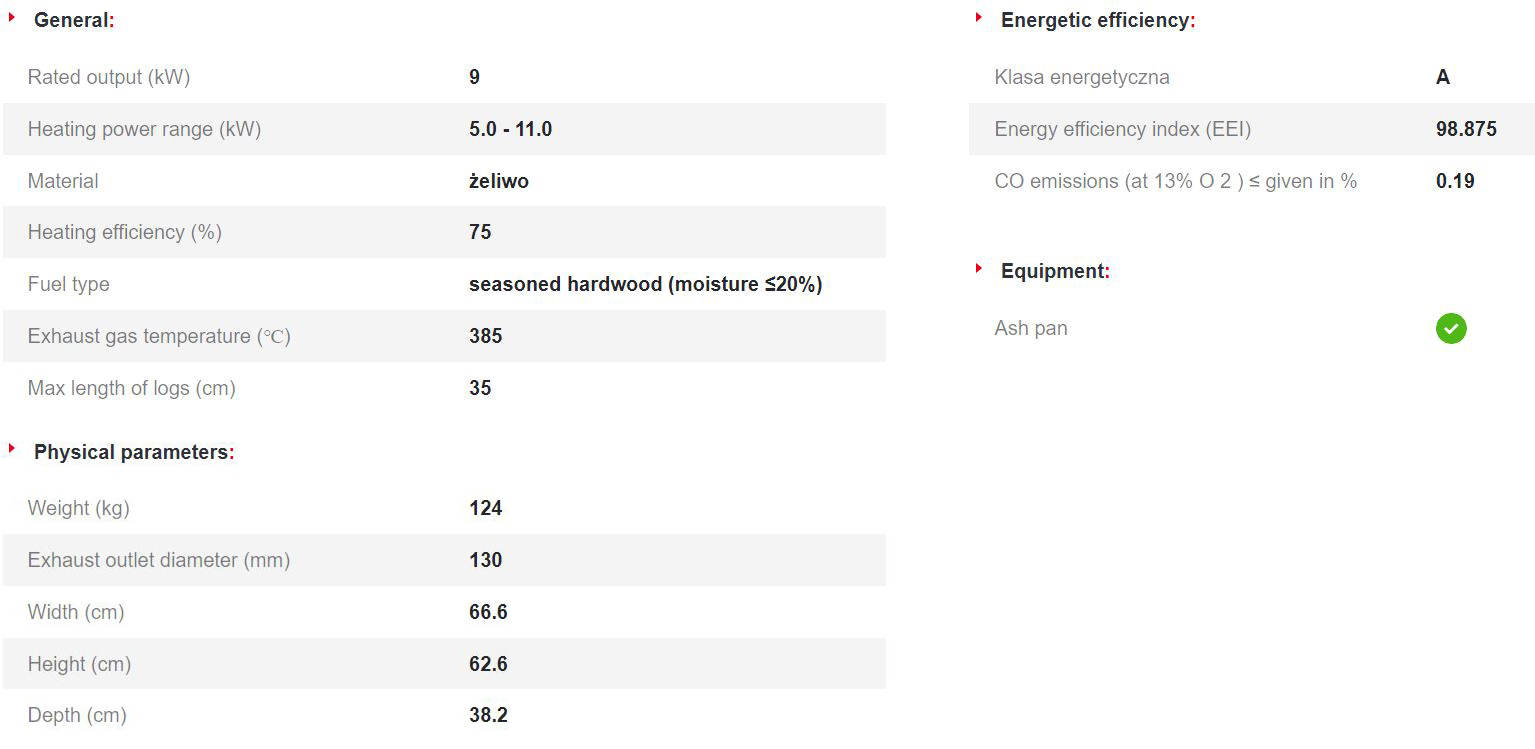Click the Heating power range value 5.0 - 11.0
The width and height of the screenshot is (1535, 749).
tap(510, 129)
